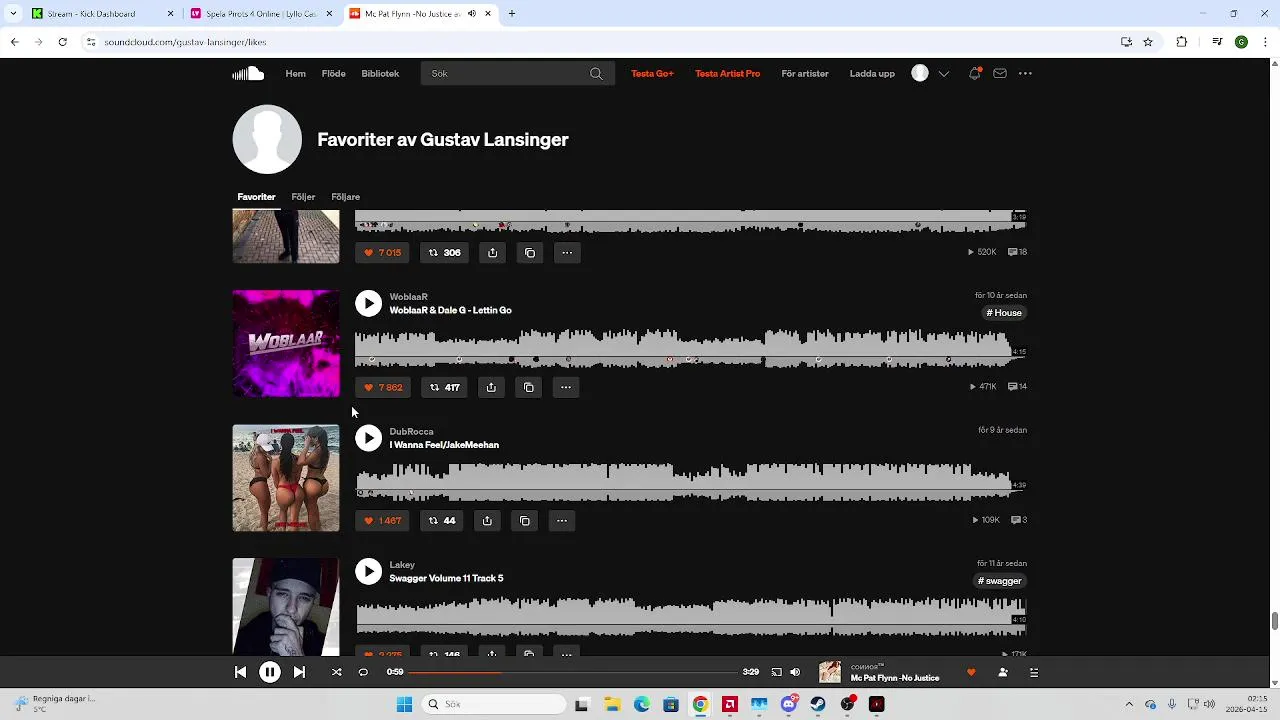Open Windows Start menu
1280x720 pixels.
[x=404, y=704]
